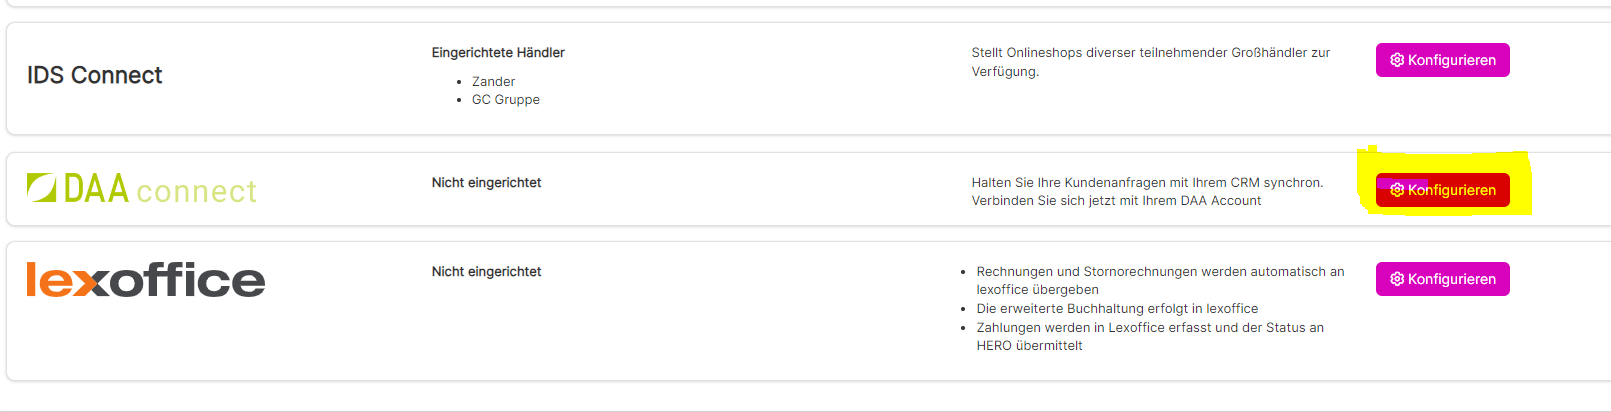Click the 'connect' word in the DAA logo

coord(197,191)
